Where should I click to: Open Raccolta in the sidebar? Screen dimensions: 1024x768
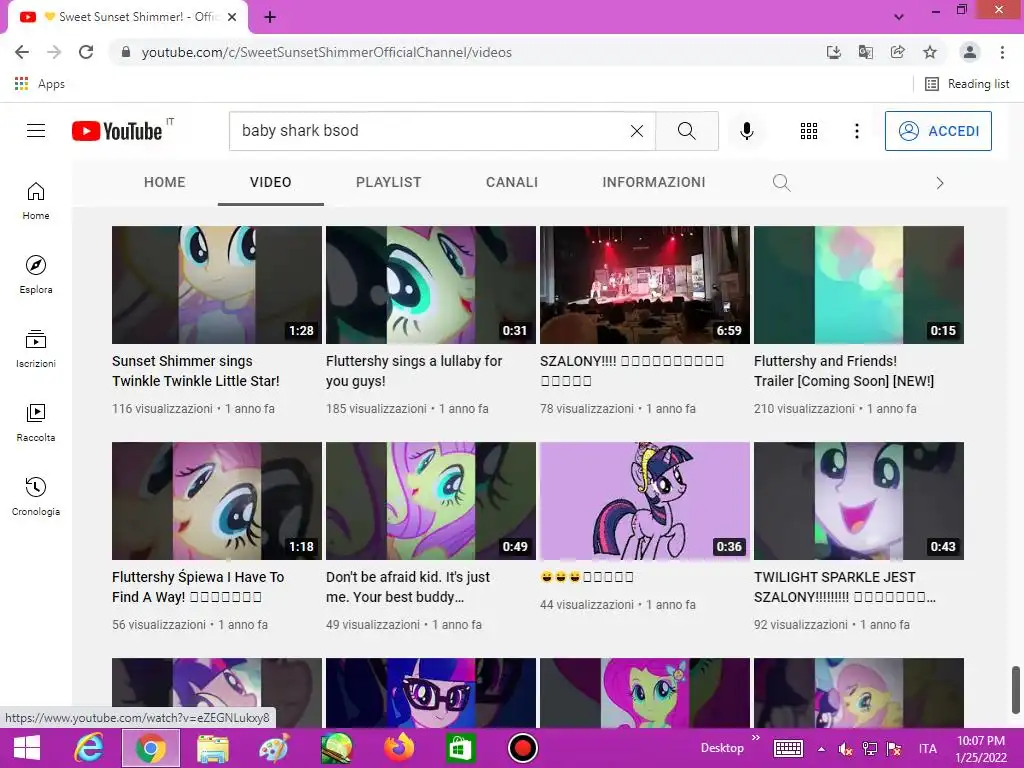(x=36, y=423)
